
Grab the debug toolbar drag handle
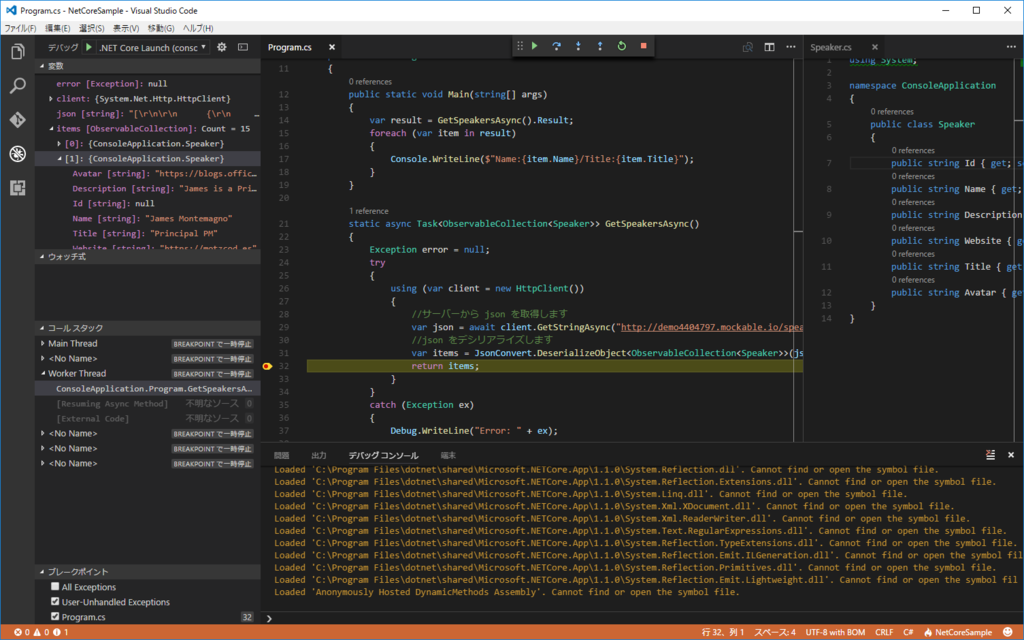pyautogui.click(x=520, y=46)
